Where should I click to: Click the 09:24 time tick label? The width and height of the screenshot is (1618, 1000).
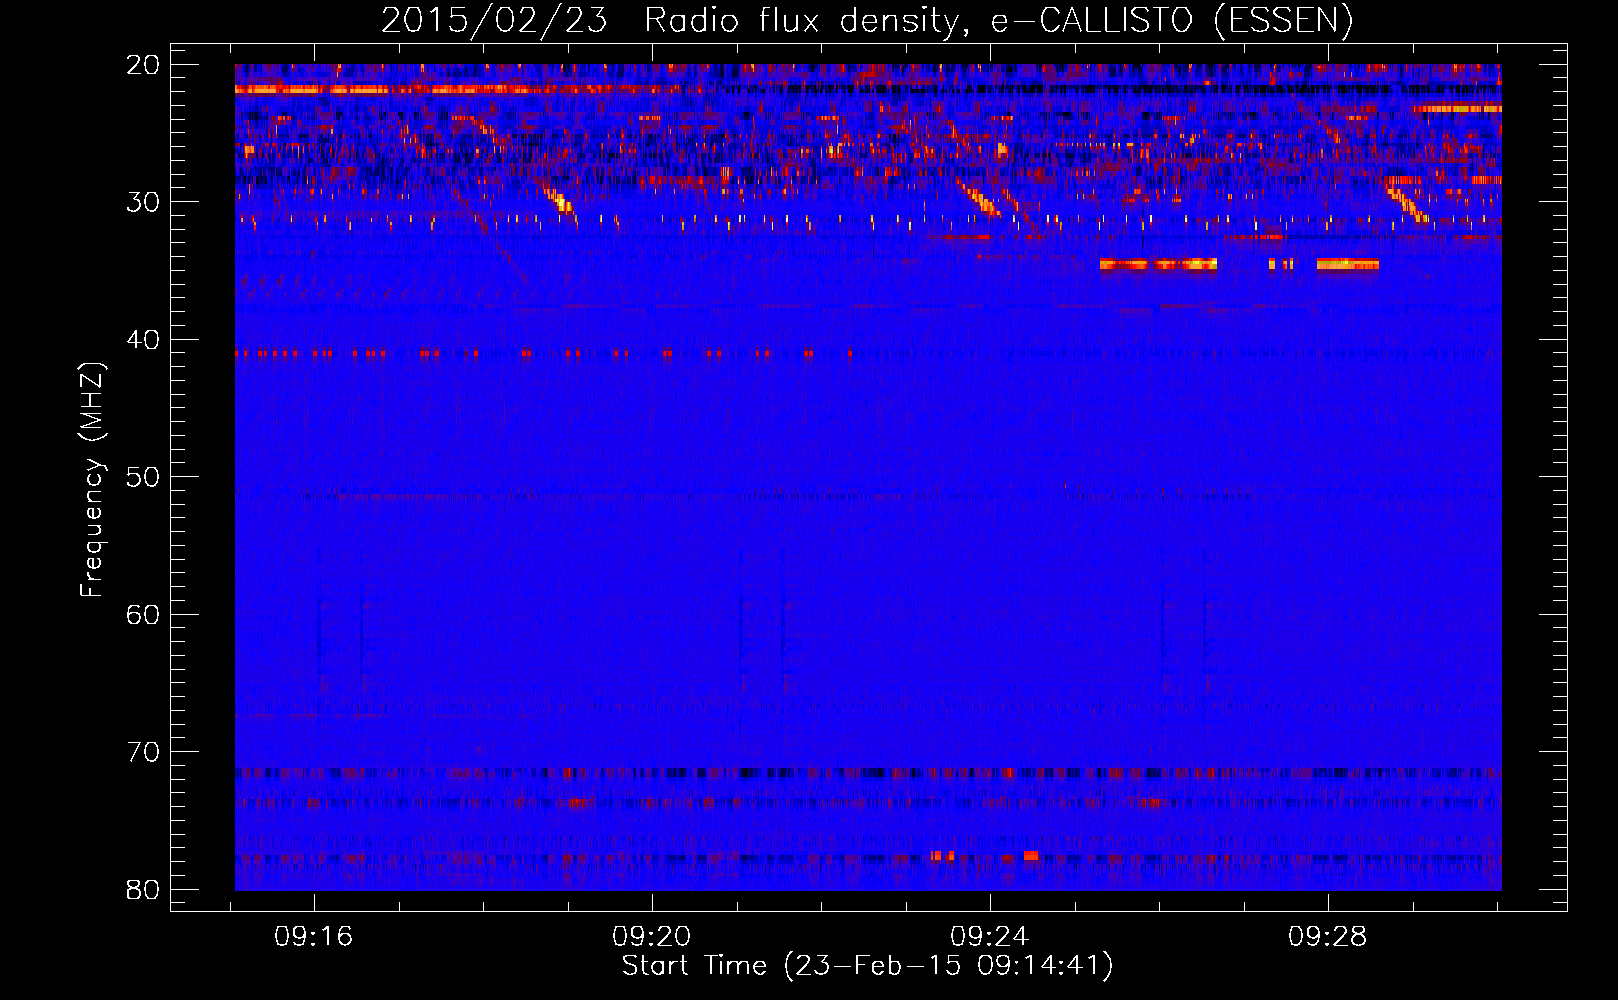tap(990, 937)
